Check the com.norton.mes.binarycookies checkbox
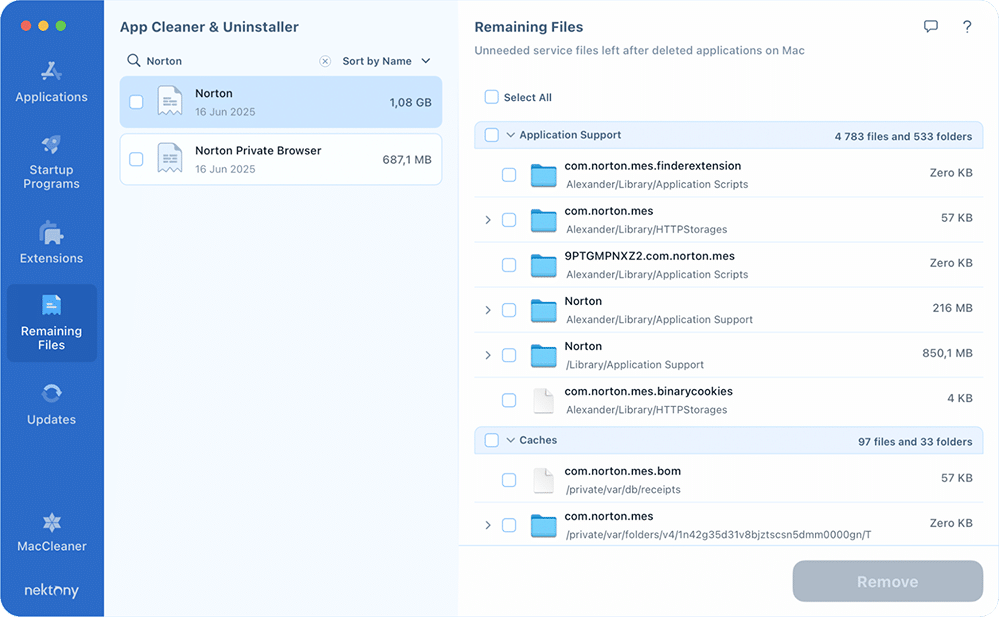999x617 pixels. tap(509, 400)
